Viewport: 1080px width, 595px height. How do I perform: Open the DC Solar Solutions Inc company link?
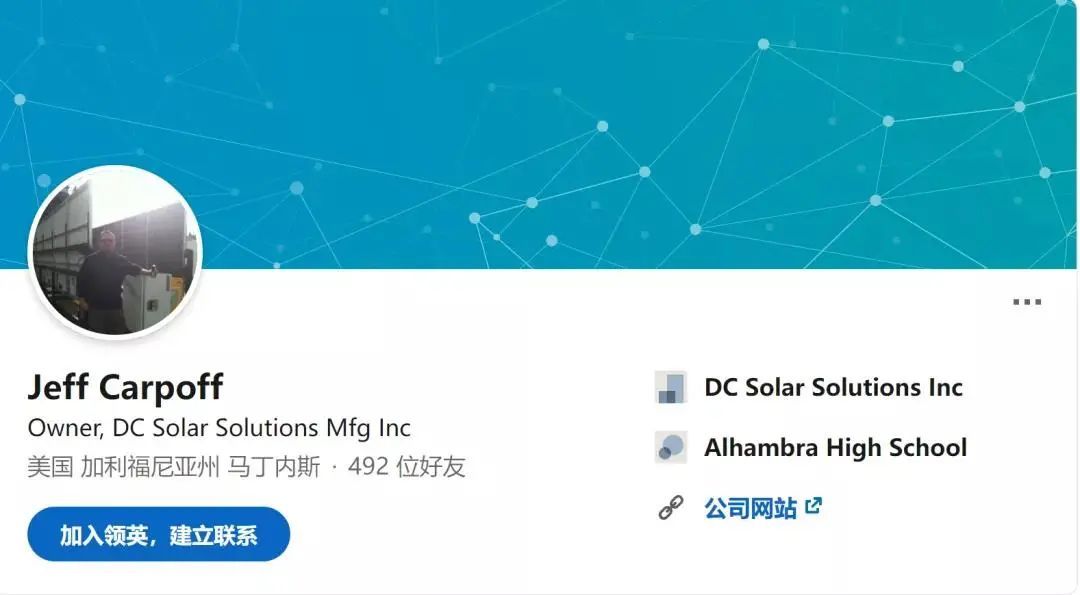(833, 387)
